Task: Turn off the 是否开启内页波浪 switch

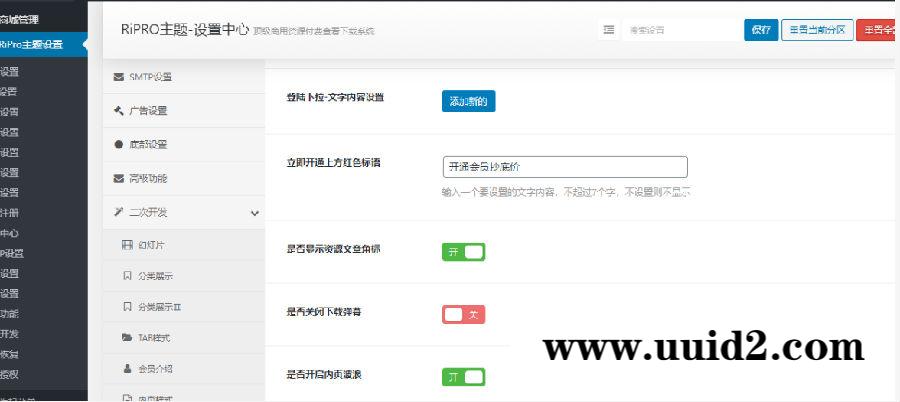Action: coord(463,377)
